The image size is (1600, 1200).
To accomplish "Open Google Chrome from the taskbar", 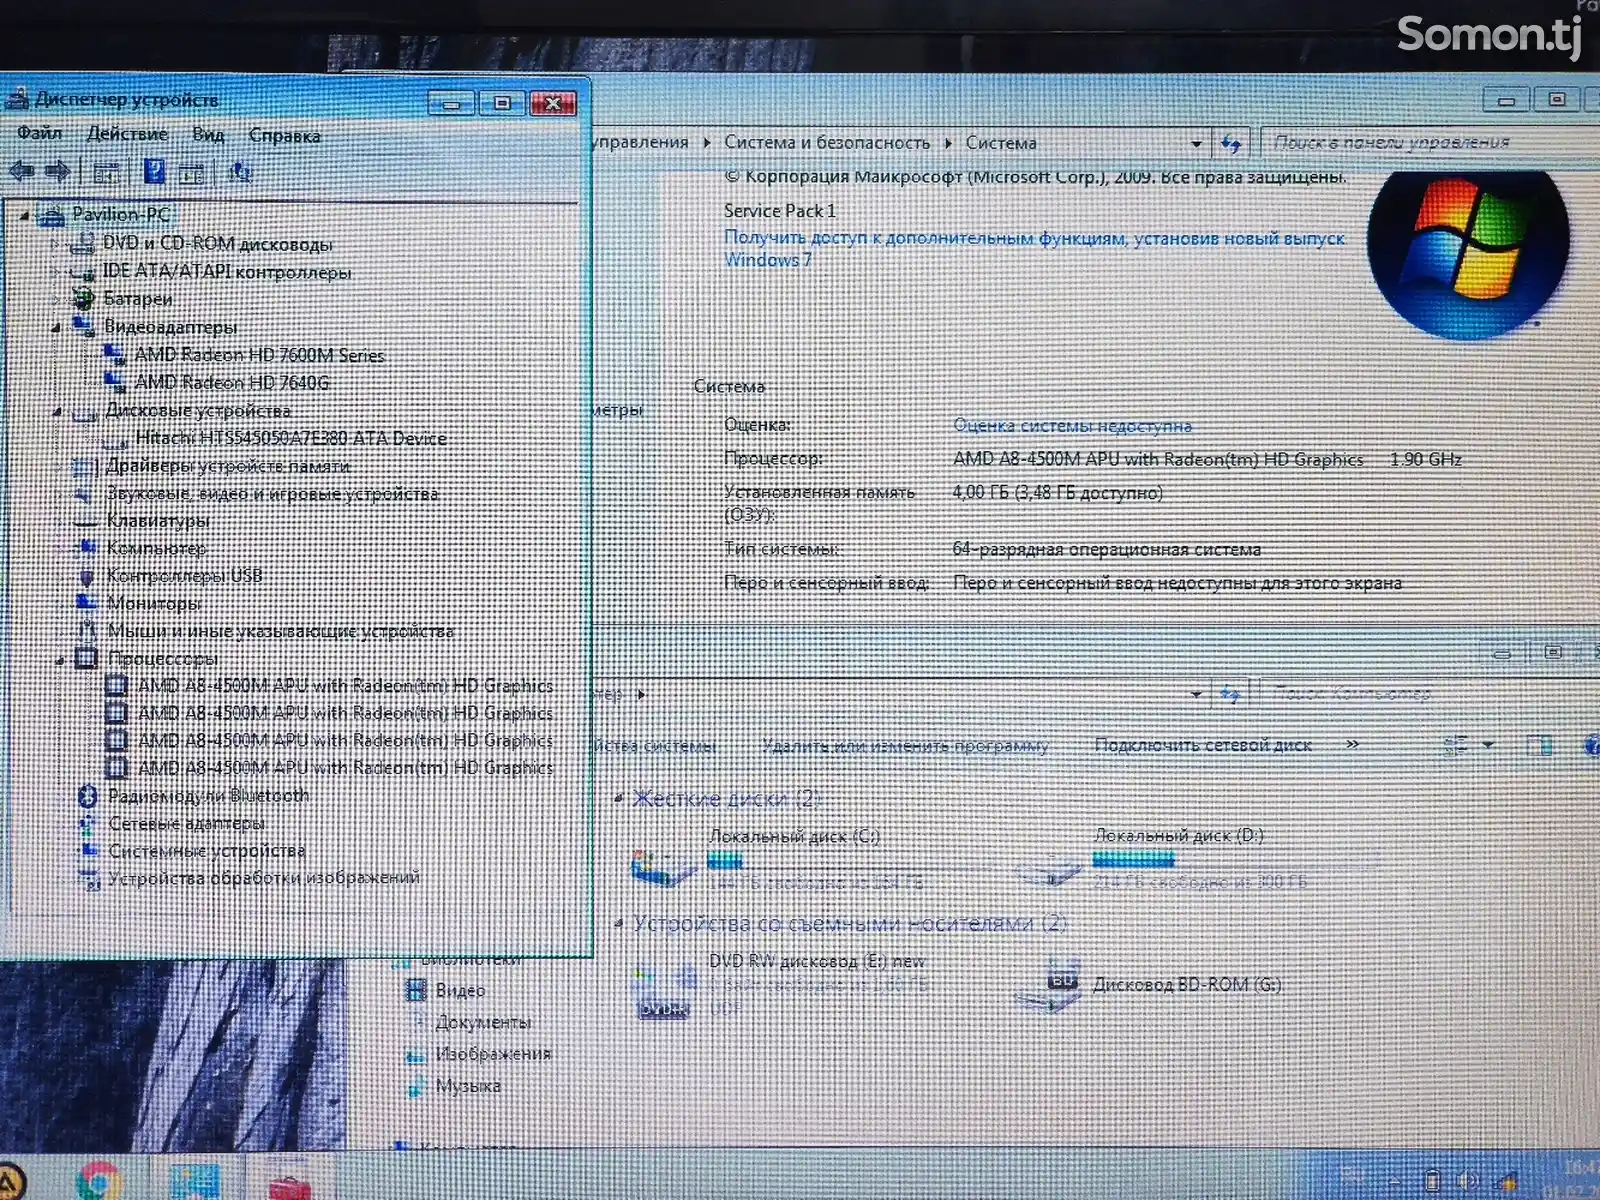I will point(98,1181).
